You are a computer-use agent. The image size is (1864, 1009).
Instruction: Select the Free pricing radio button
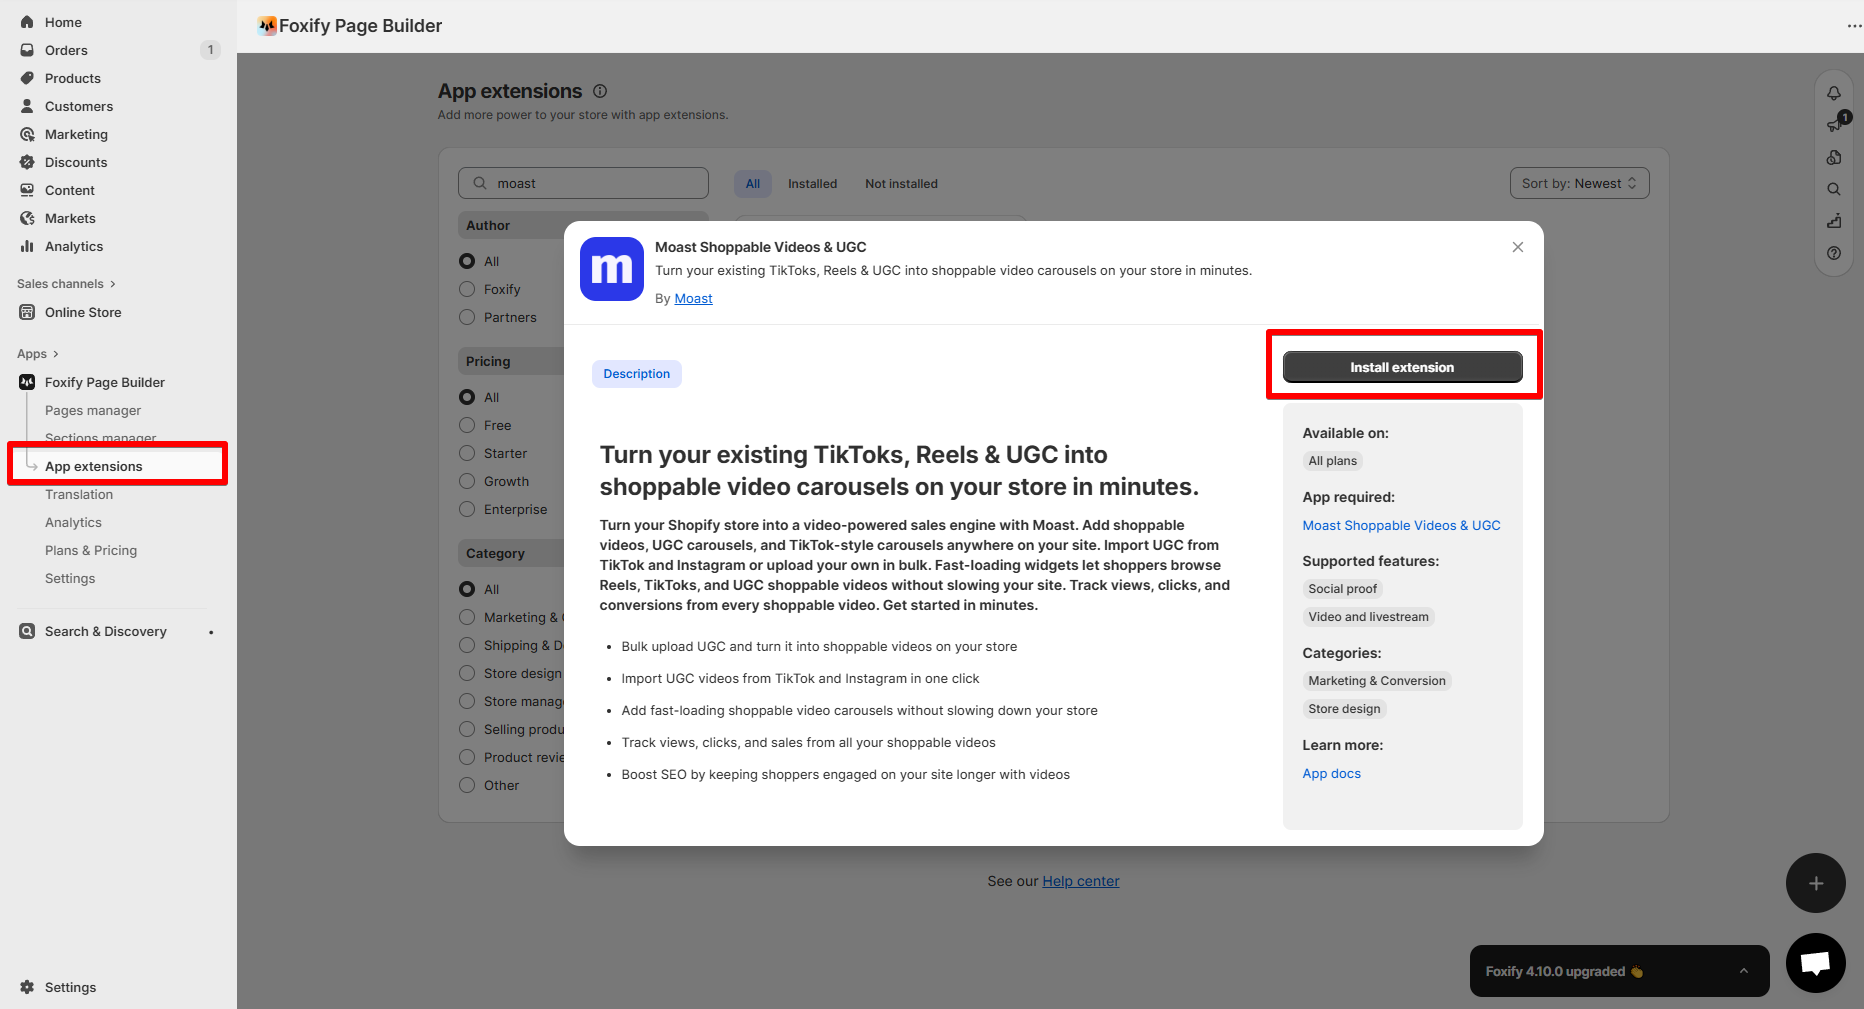click(467, 425)
